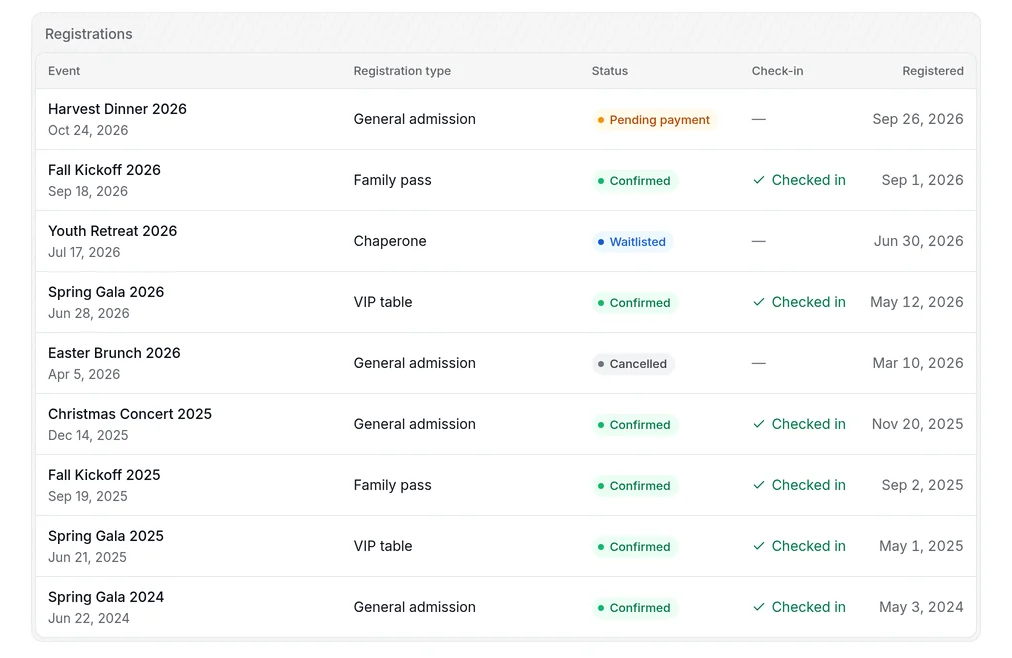
Task: Open the Easter Brunch 2026 event
Action: [x=114, y=353]
